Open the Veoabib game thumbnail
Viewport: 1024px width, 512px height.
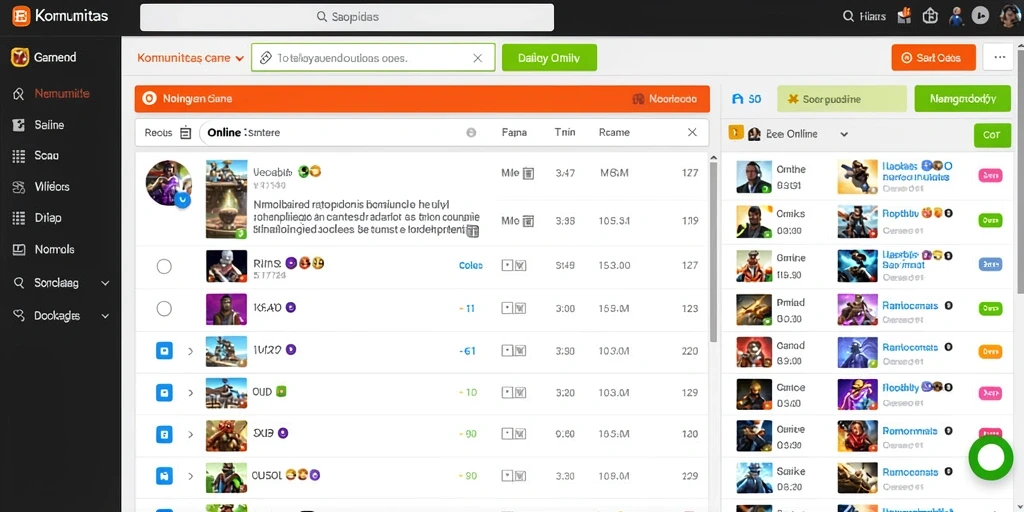pyautogui.click(x=227, y=199)
